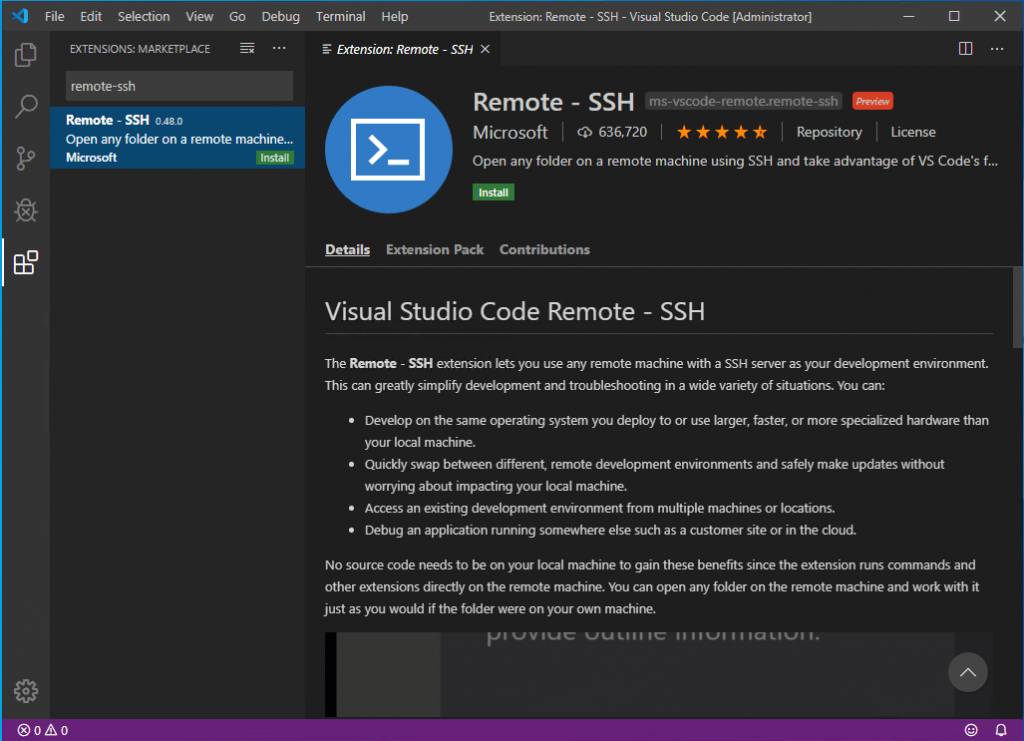The width and height of the screenshot is (1024, 741).
Task: Open More Actions menu in Extensions sidebar
Action: click(x=279, y=48)
